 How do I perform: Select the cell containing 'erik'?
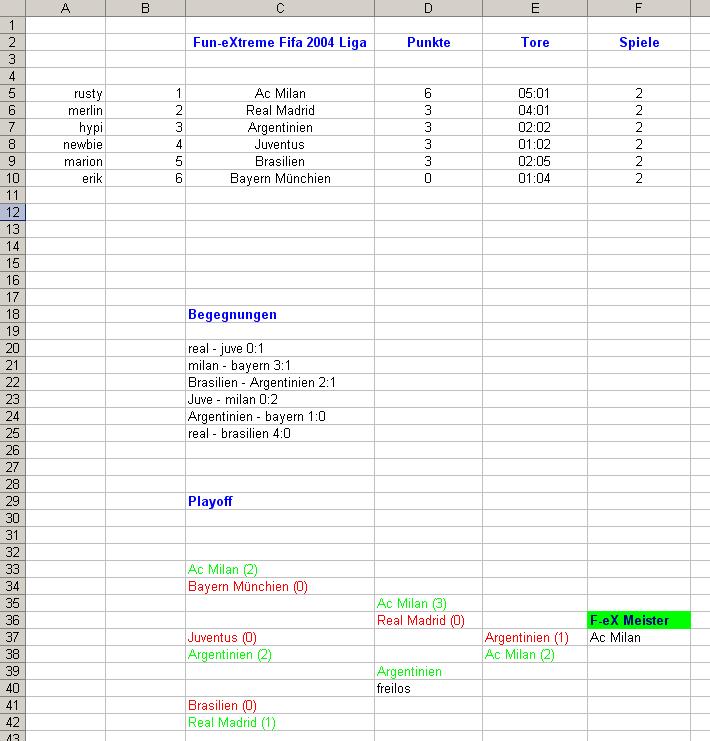(x=65, y=178)
